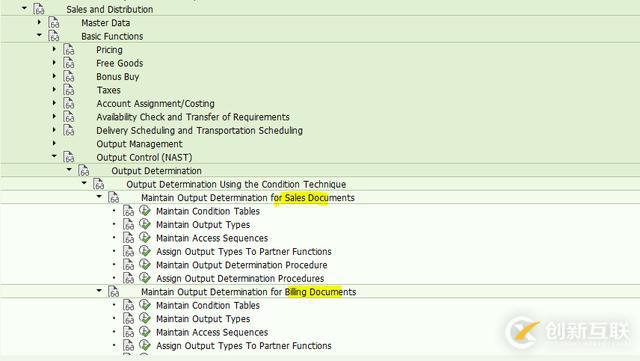Open documentation icon for Basic Functions
The height and width of the screenshot is (361, 640).
pos(54,36)
